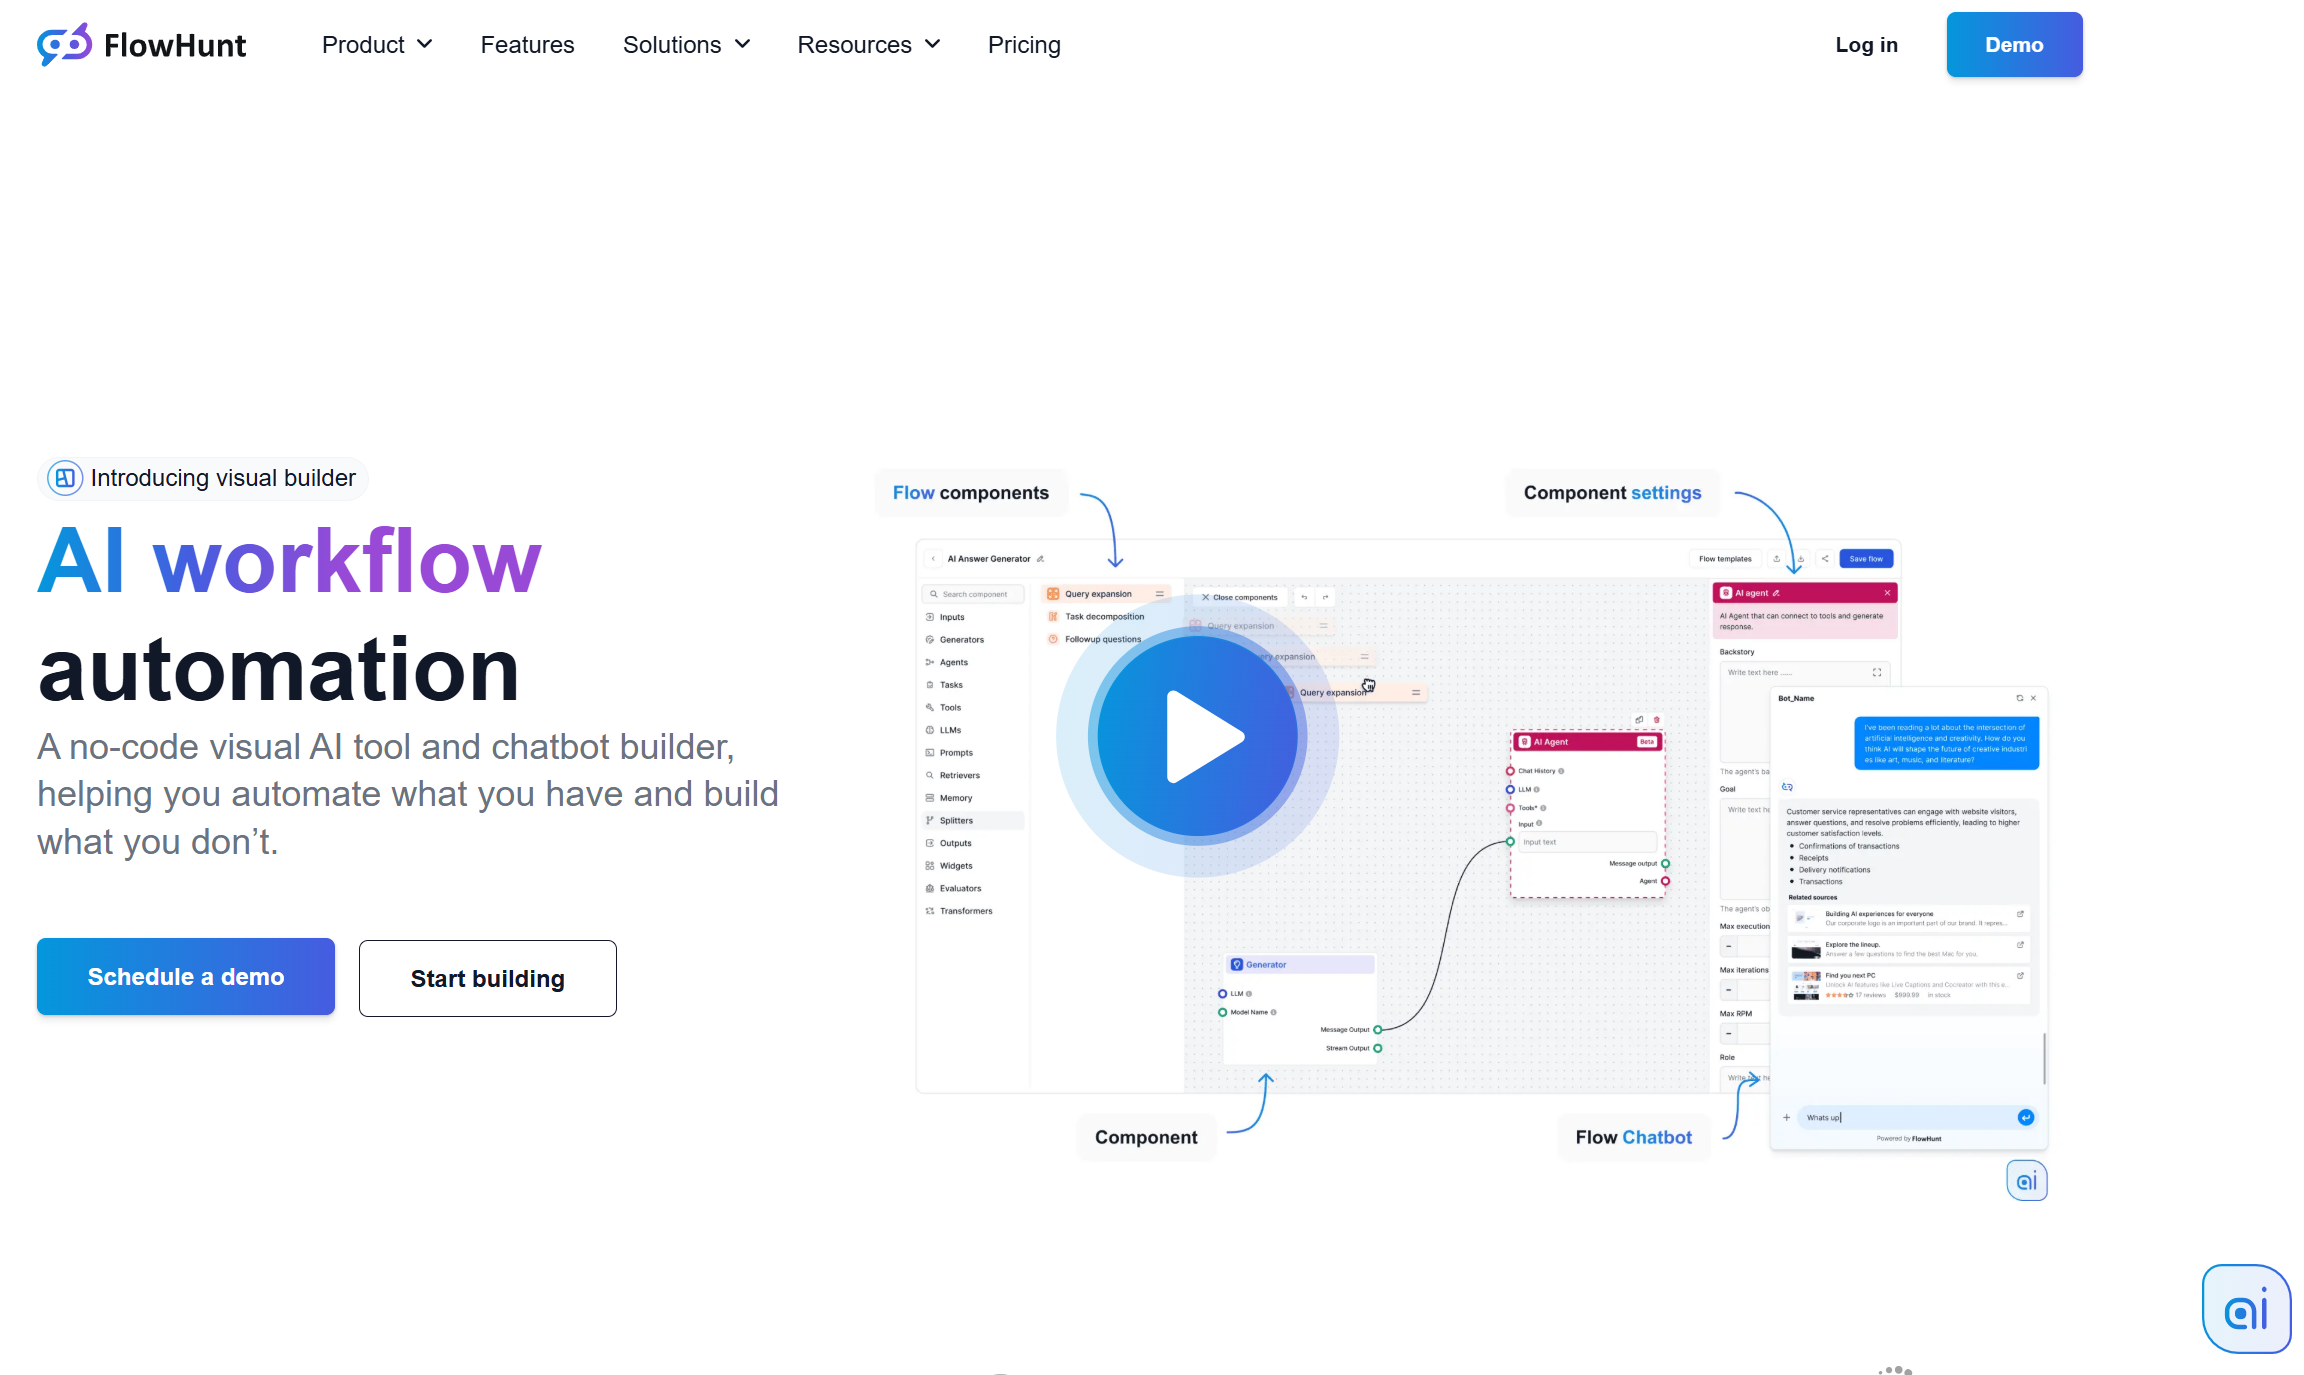Click the Features menu item
Viewport: 2304px width, 1375px height.
click(x=527, y=44)
